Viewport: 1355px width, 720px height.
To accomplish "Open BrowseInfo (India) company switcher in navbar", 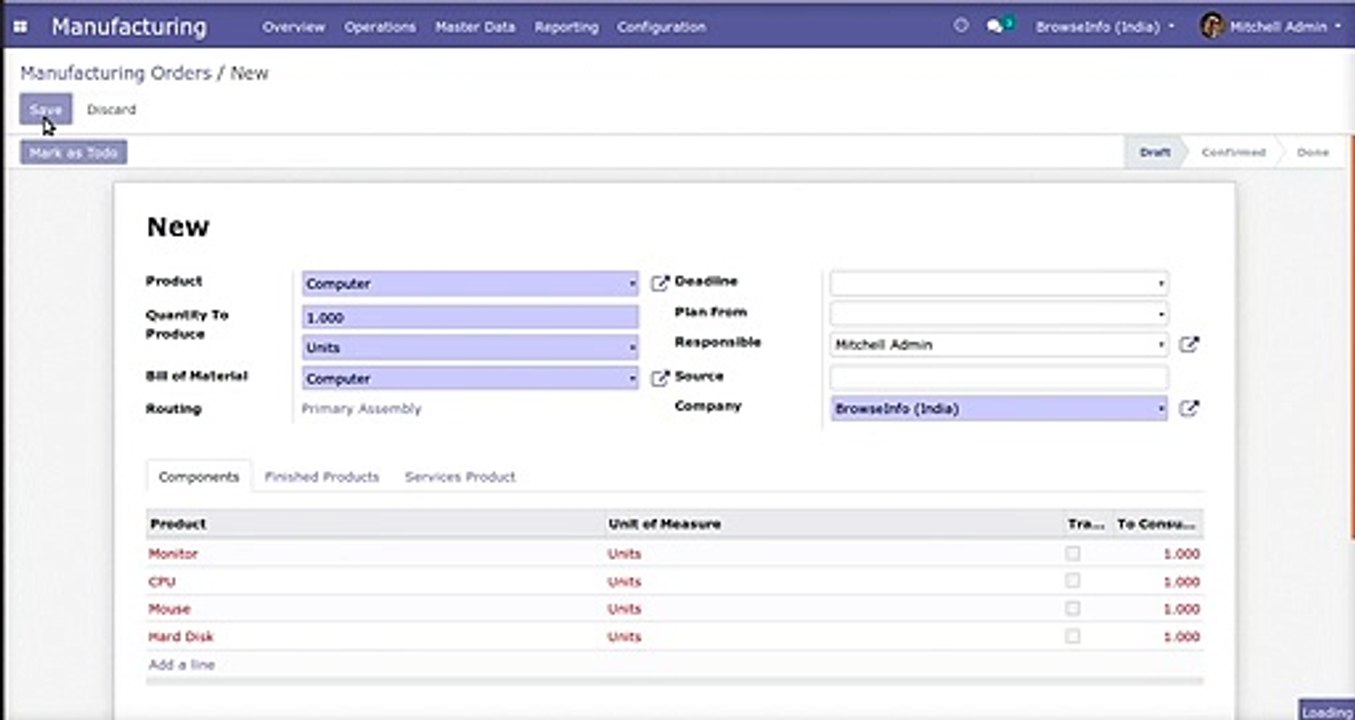I will (x=1105, y=27).
